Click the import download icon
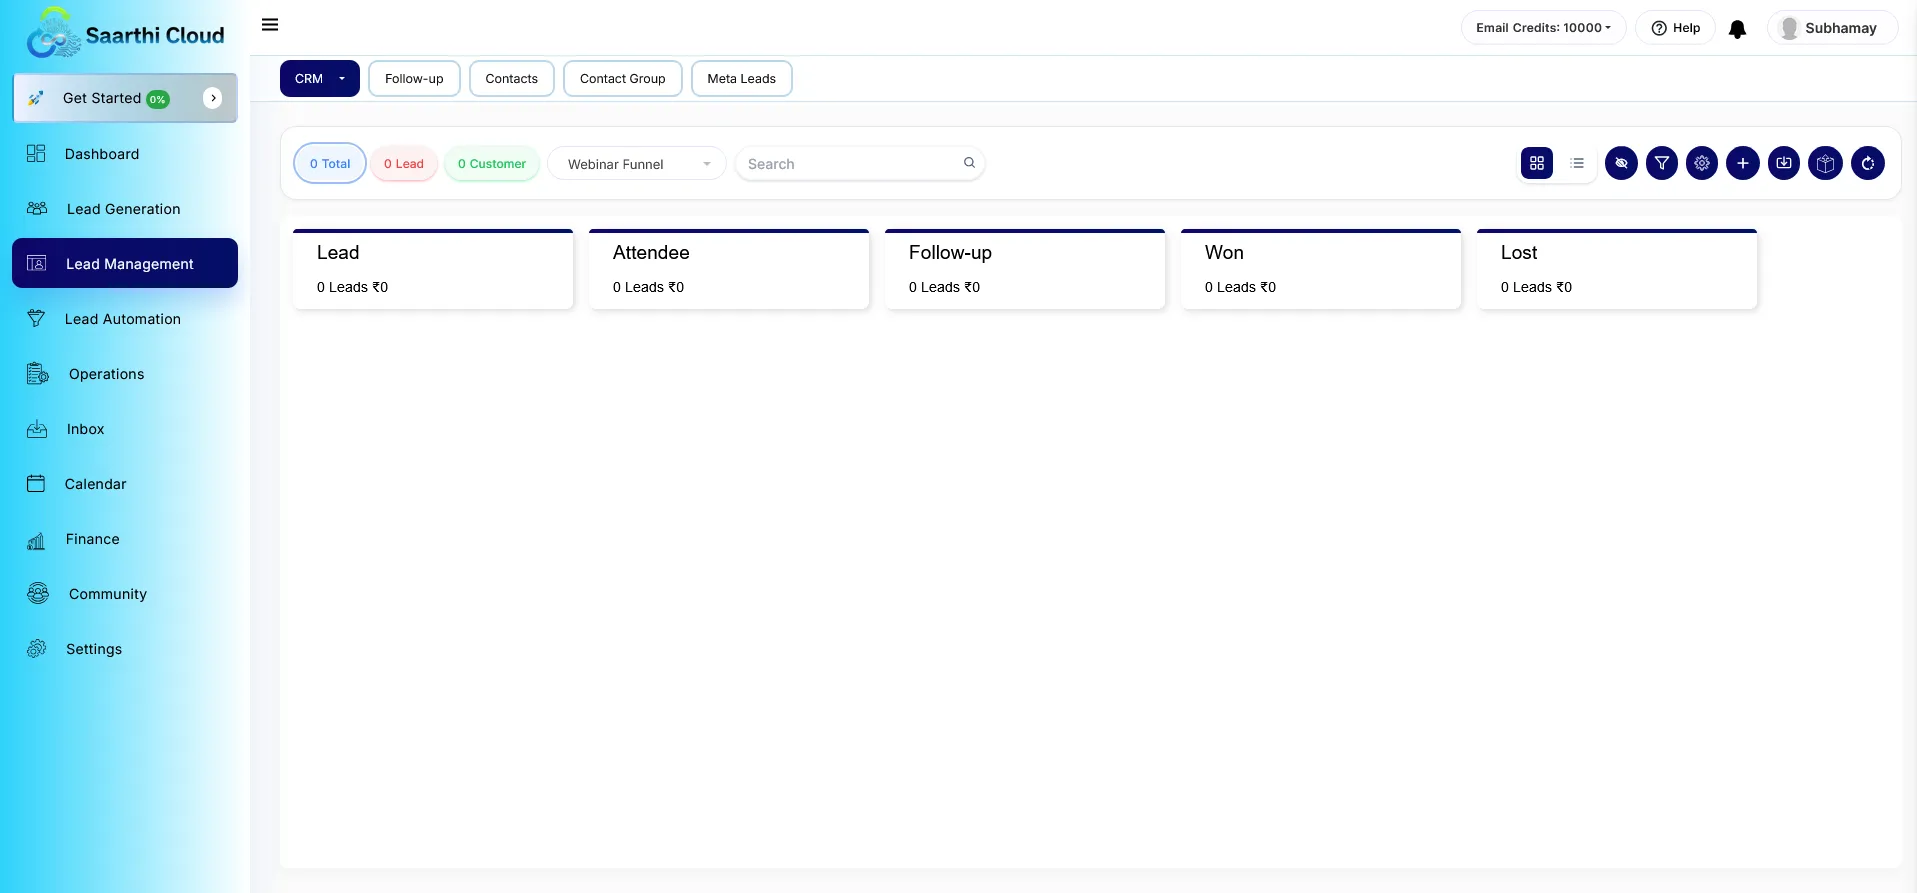Image resolution: width=1917 pixels, height=893 pixels. tap(1784, 163)
